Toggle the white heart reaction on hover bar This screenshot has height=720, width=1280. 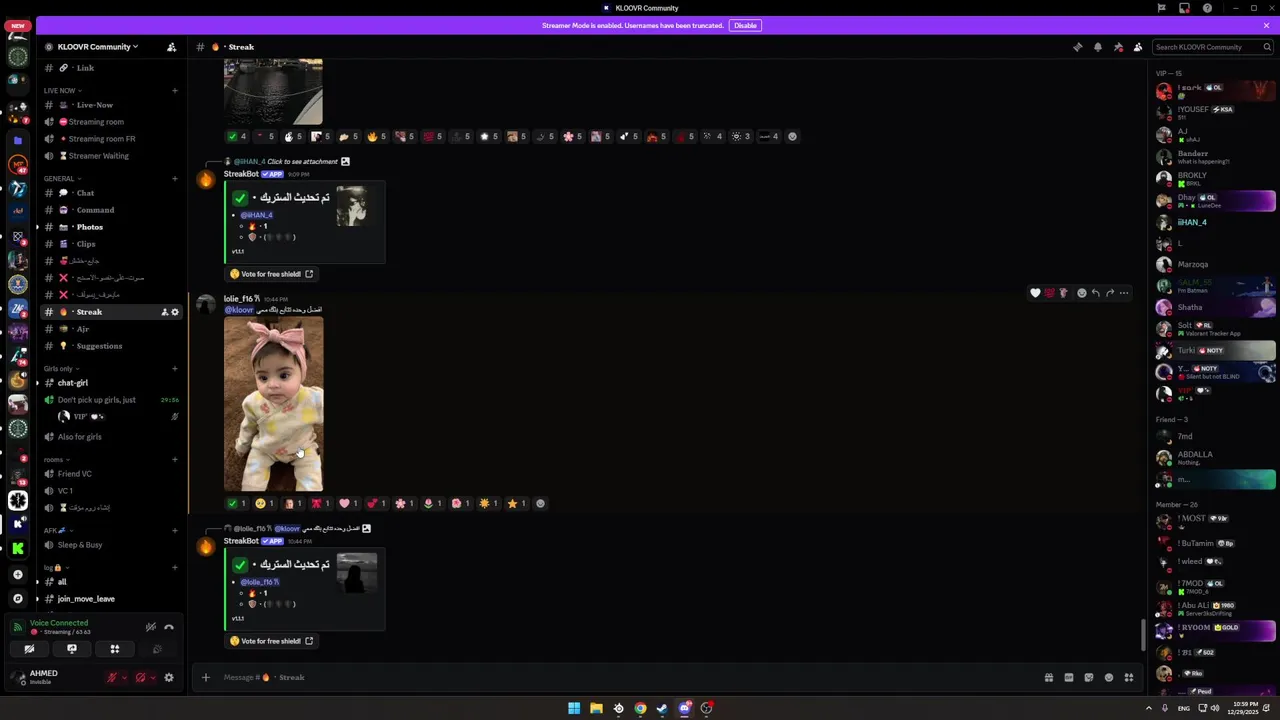[1035, 293]
